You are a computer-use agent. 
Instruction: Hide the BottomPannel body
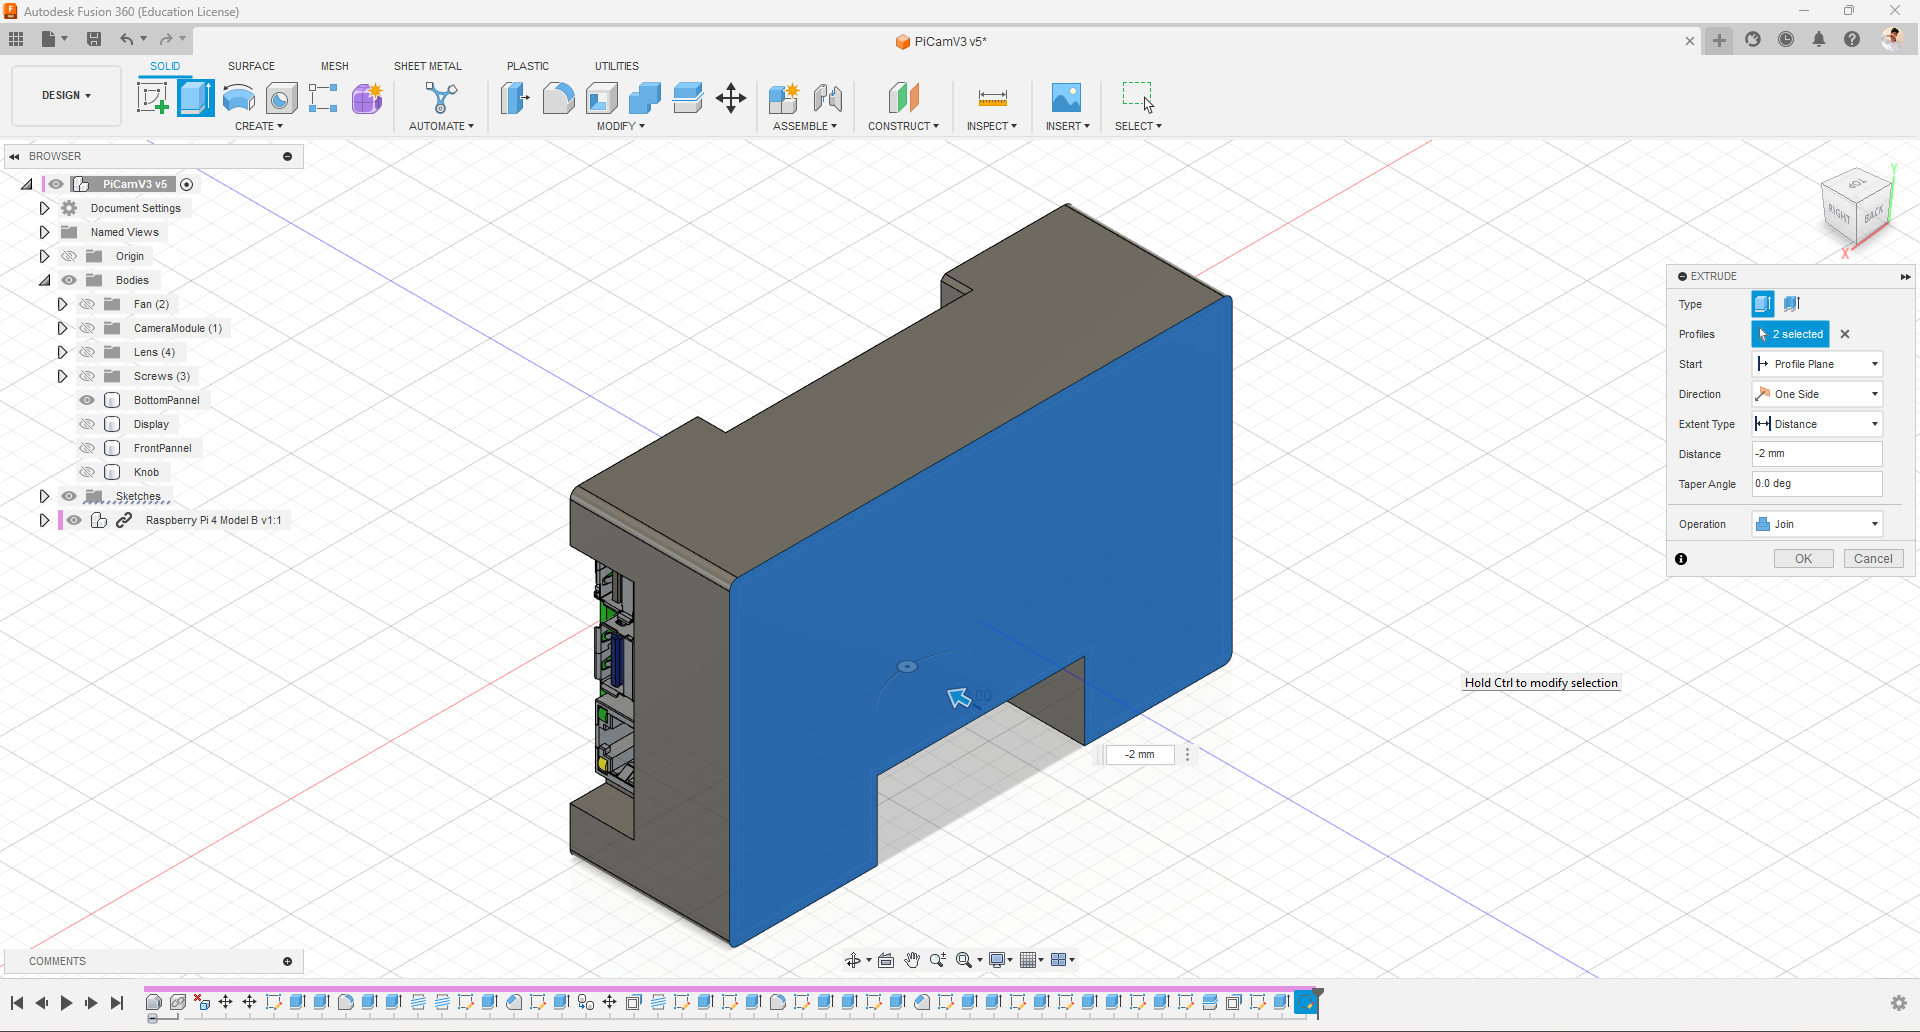point(87,400)
